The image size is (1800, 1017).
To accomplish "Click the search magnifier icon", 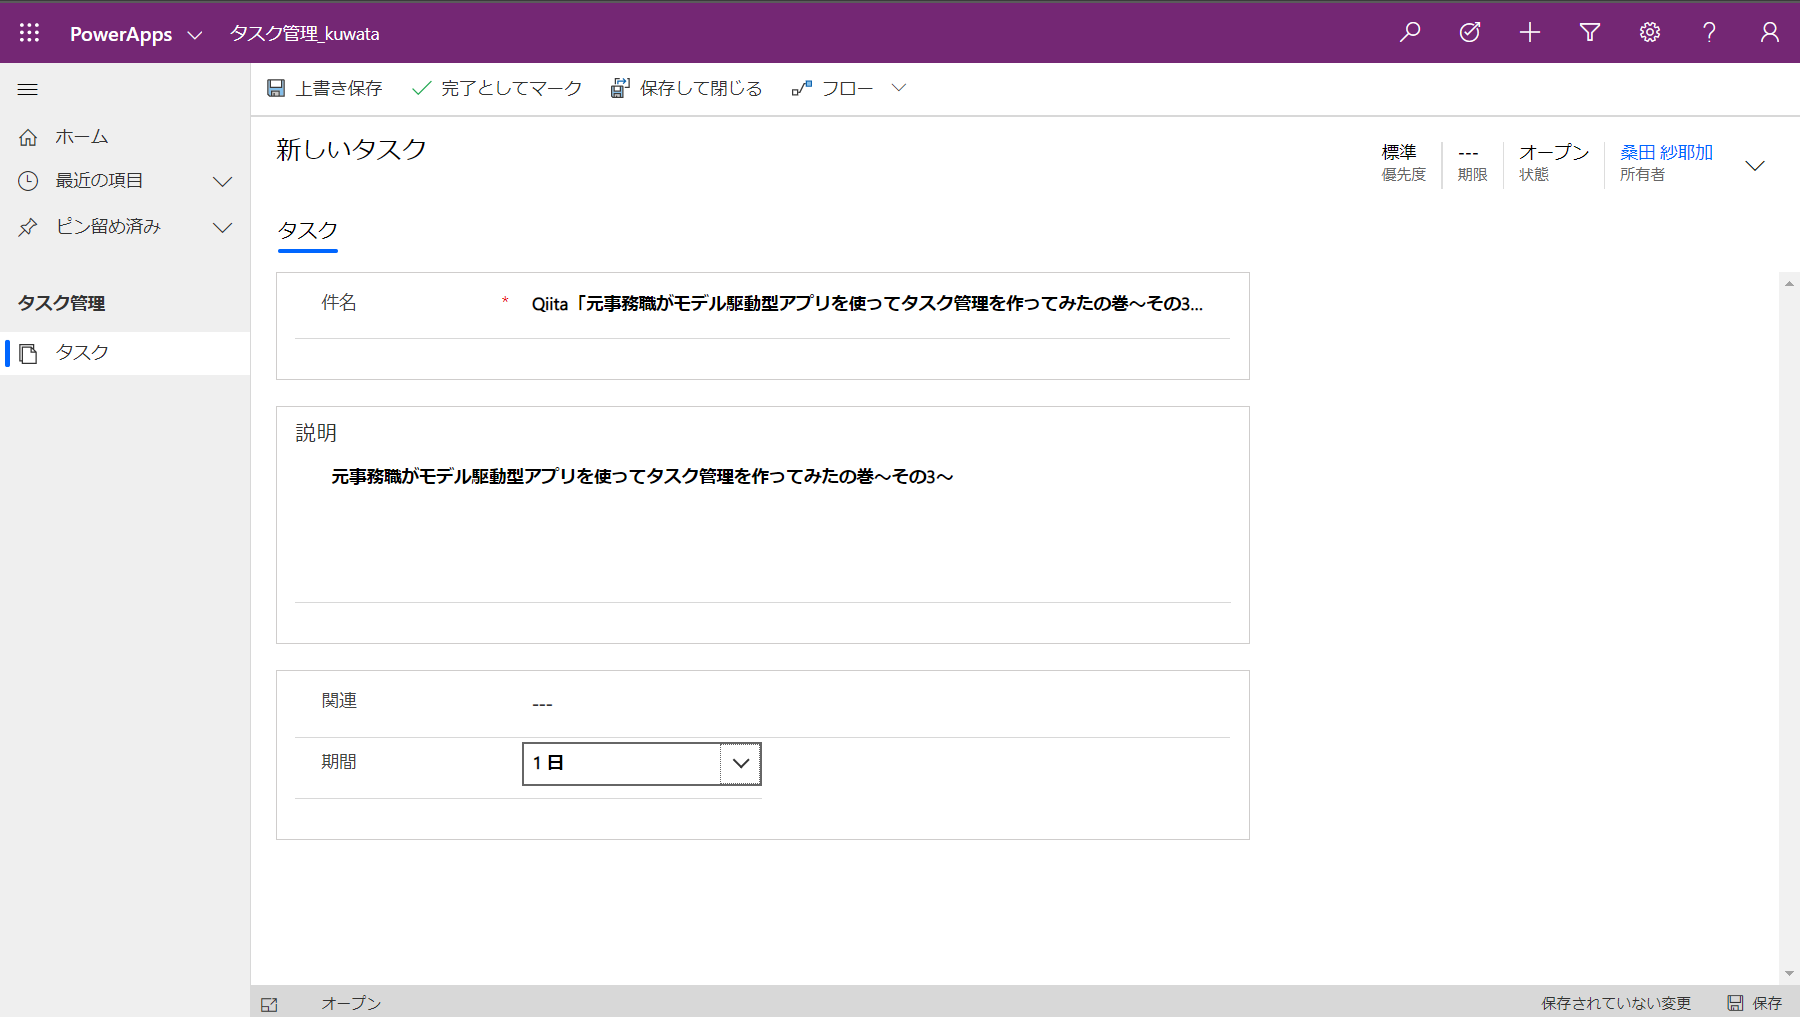I will point(1410,33).
